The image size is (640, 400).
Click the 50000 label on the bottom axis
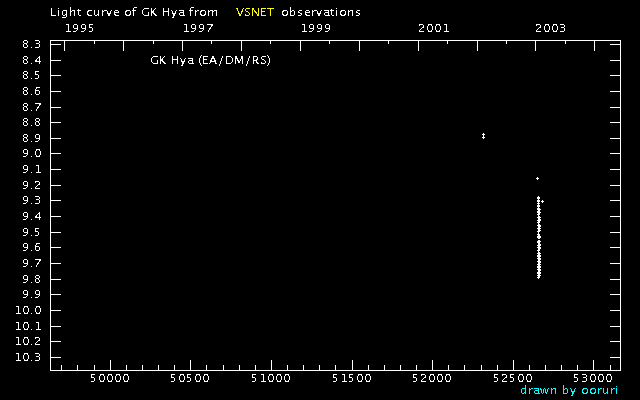click(110, 378)
